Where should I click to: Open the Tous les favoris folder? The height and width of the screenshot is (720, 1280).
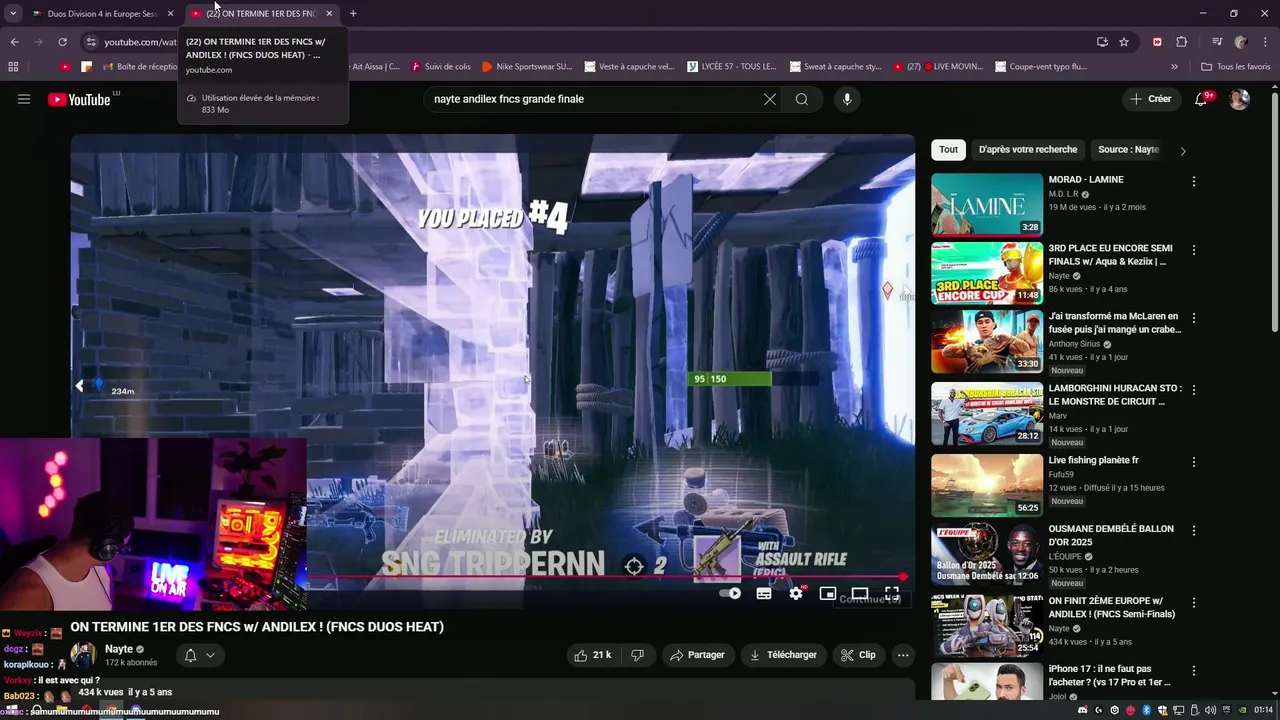pyautogui.click(x=1235, y=67)
